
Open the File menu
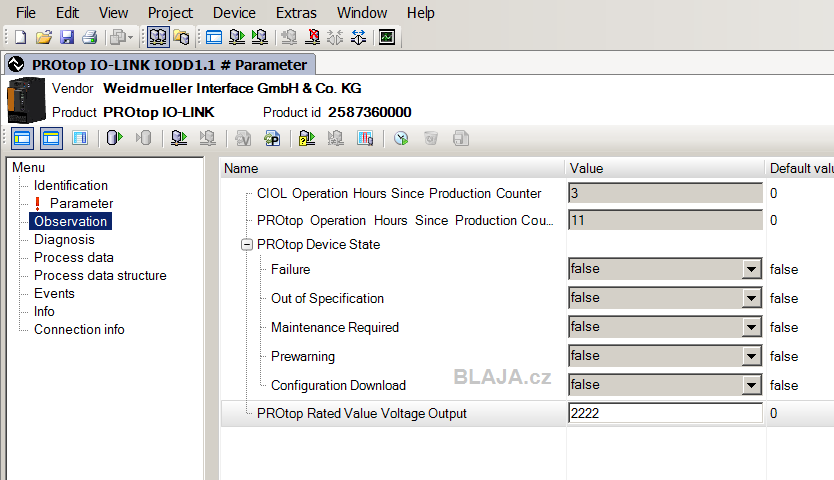click(26, 12)
